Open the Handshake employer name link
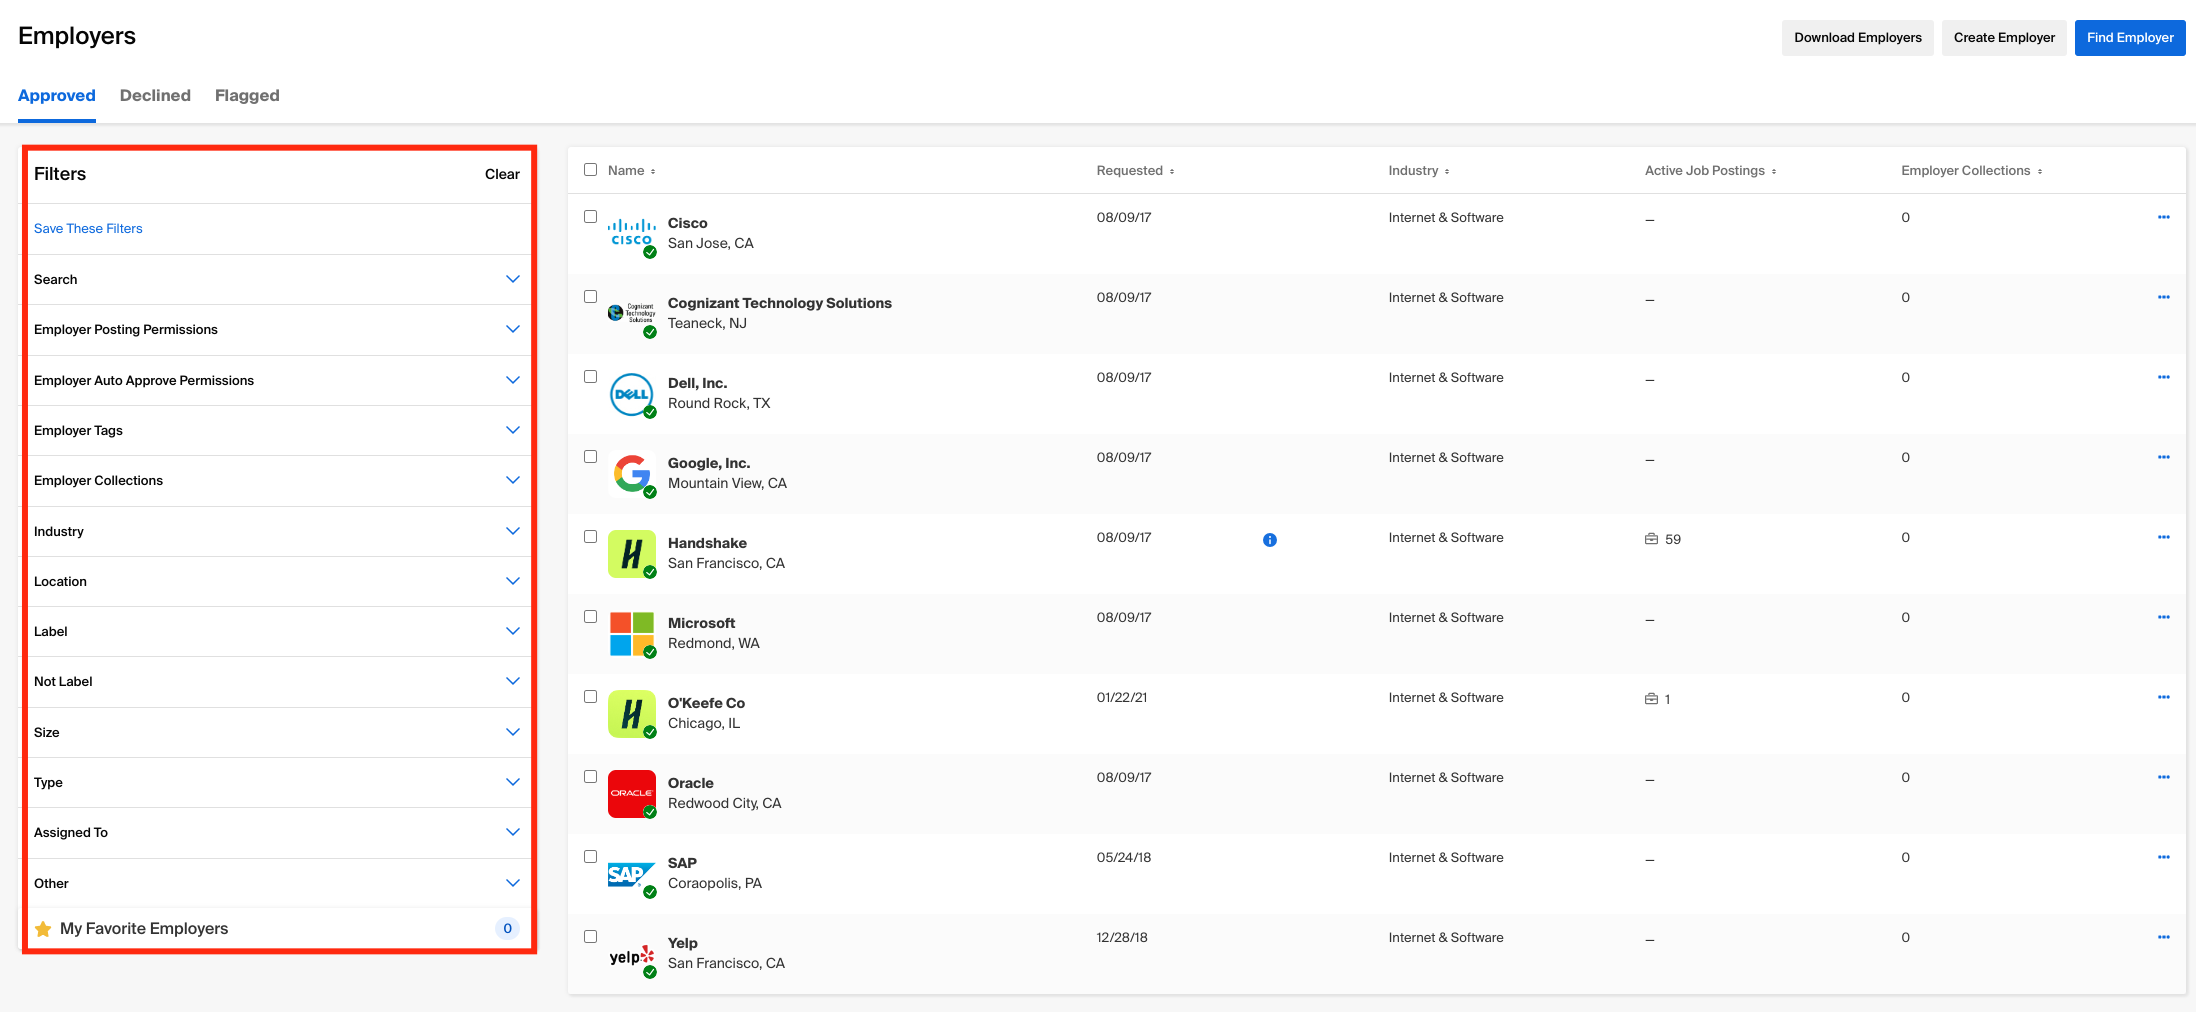The width and height of the screenshot is (2196, 1012). point(707,543)
